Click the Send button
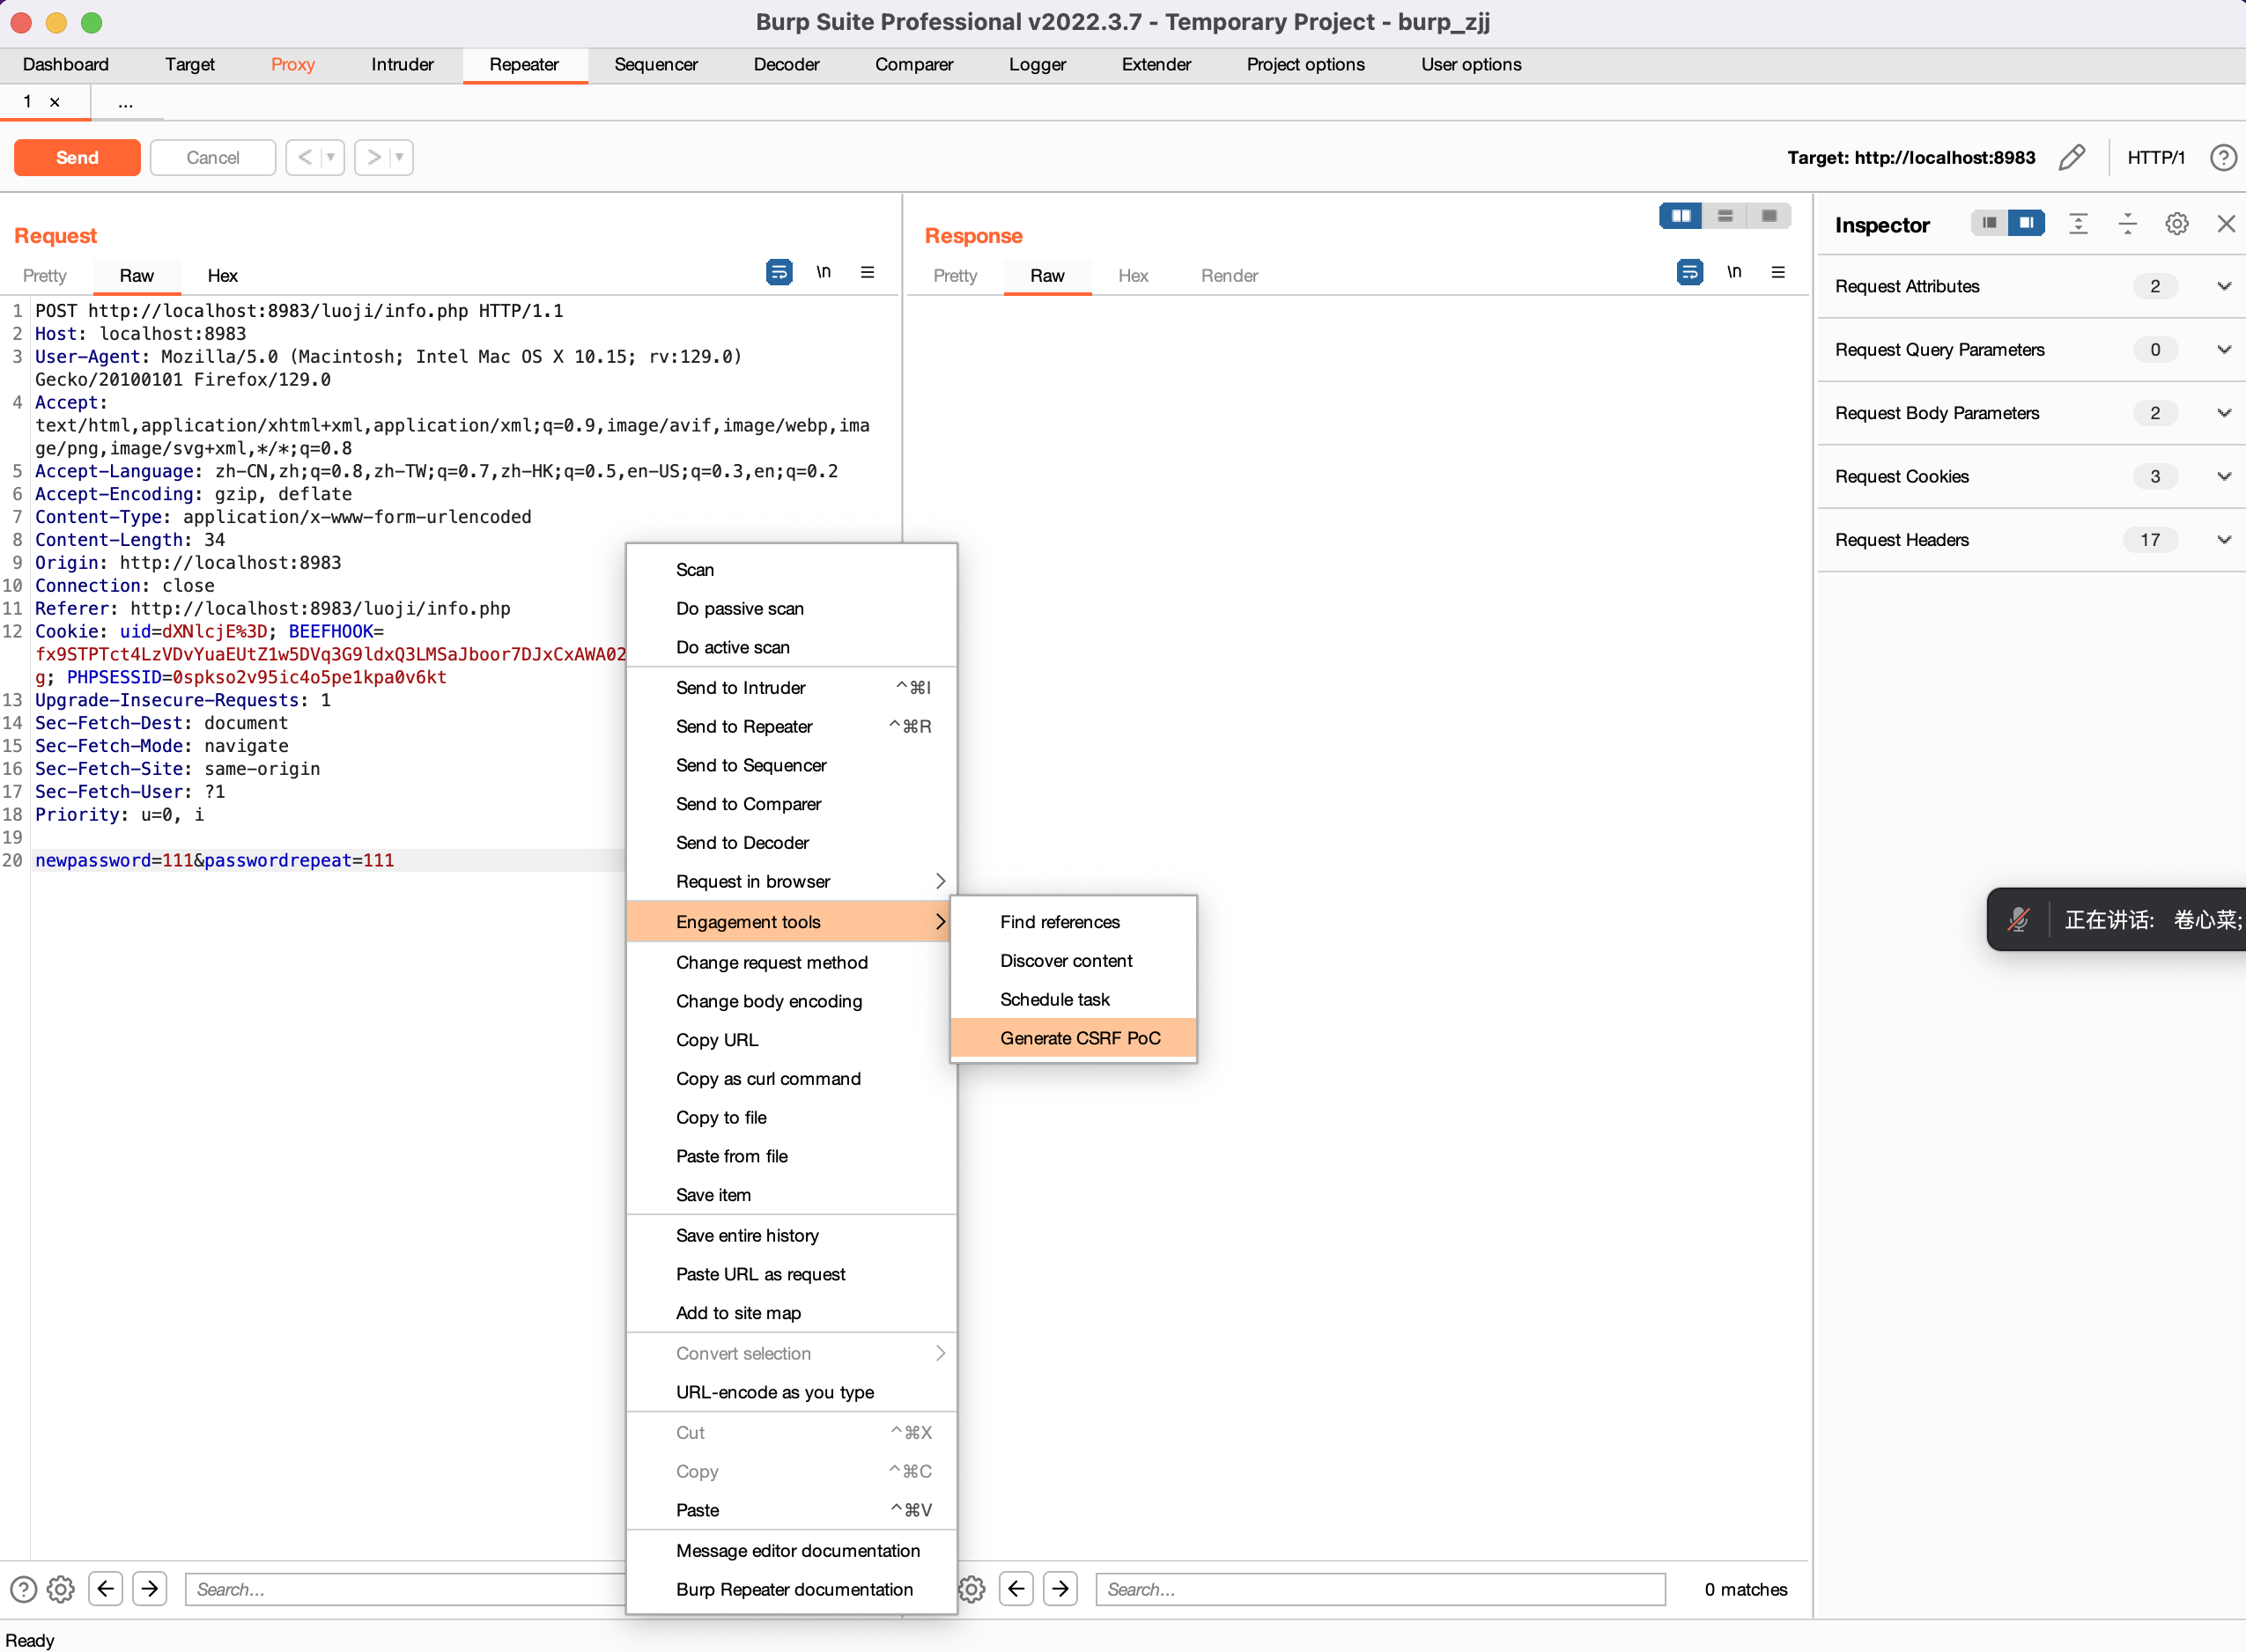Screen dimensions: 2246x1652 pos(77,157)
